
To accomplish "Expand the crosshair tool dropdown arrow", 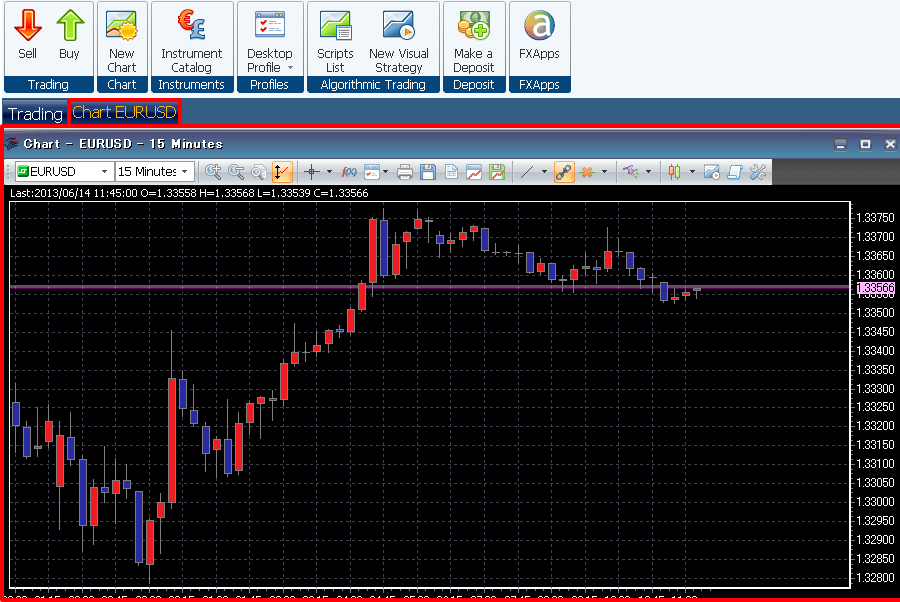I will point(329,172).
